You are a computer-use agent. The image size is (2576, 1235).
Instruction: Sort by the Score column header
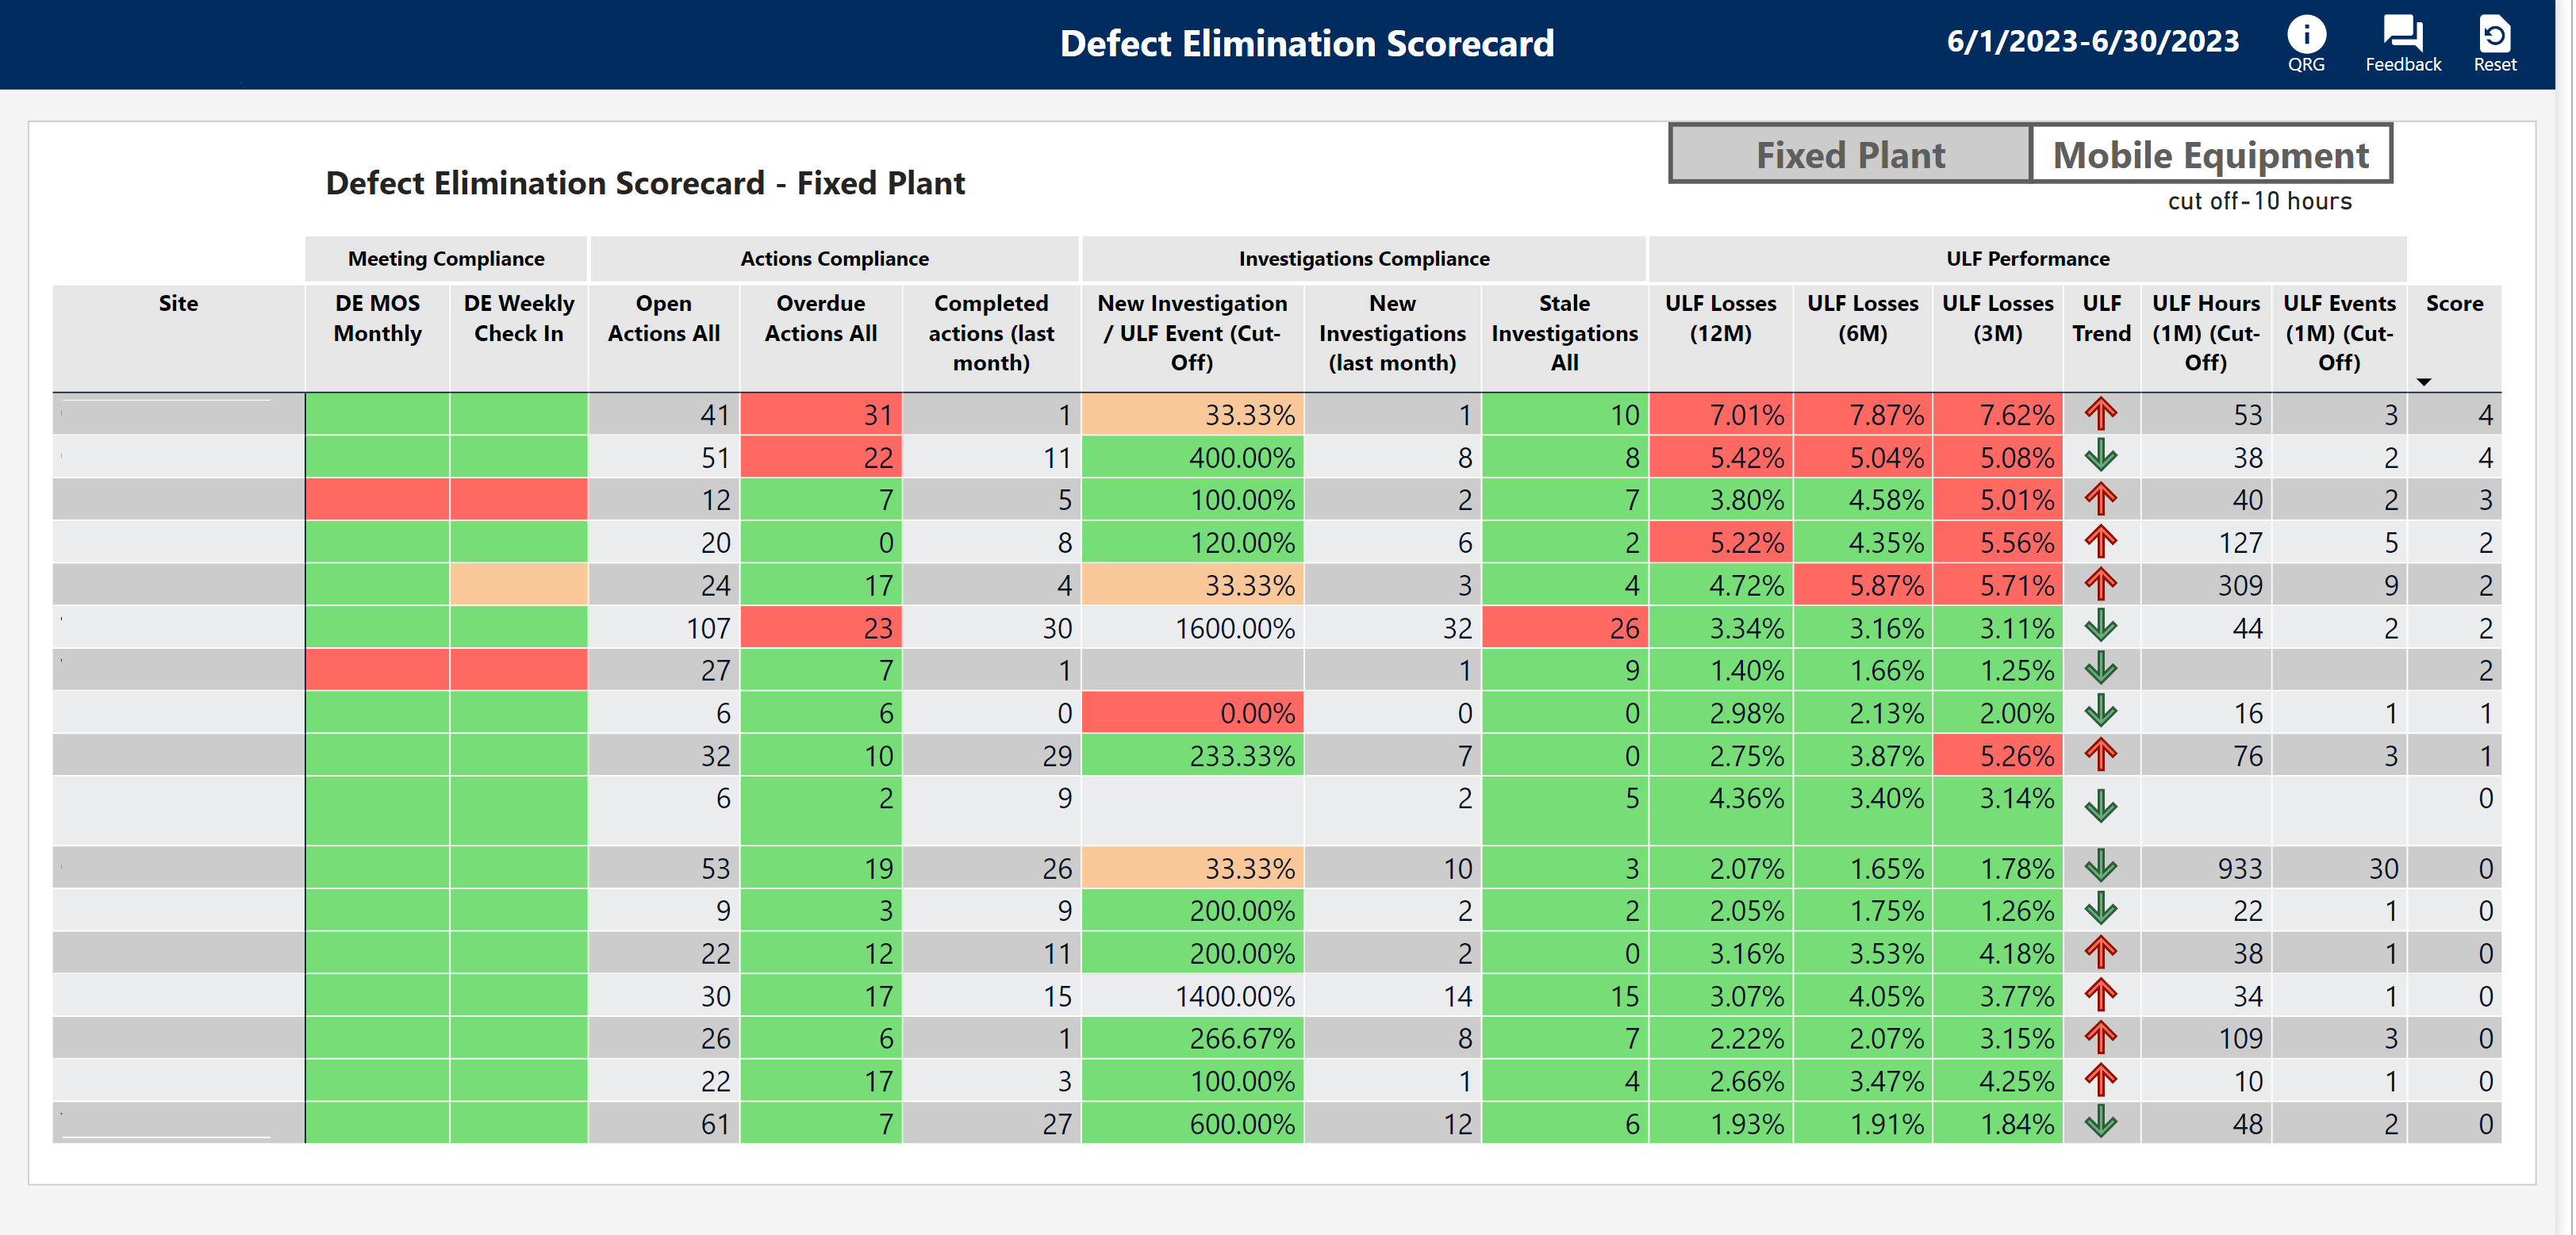coord(2453,304)
